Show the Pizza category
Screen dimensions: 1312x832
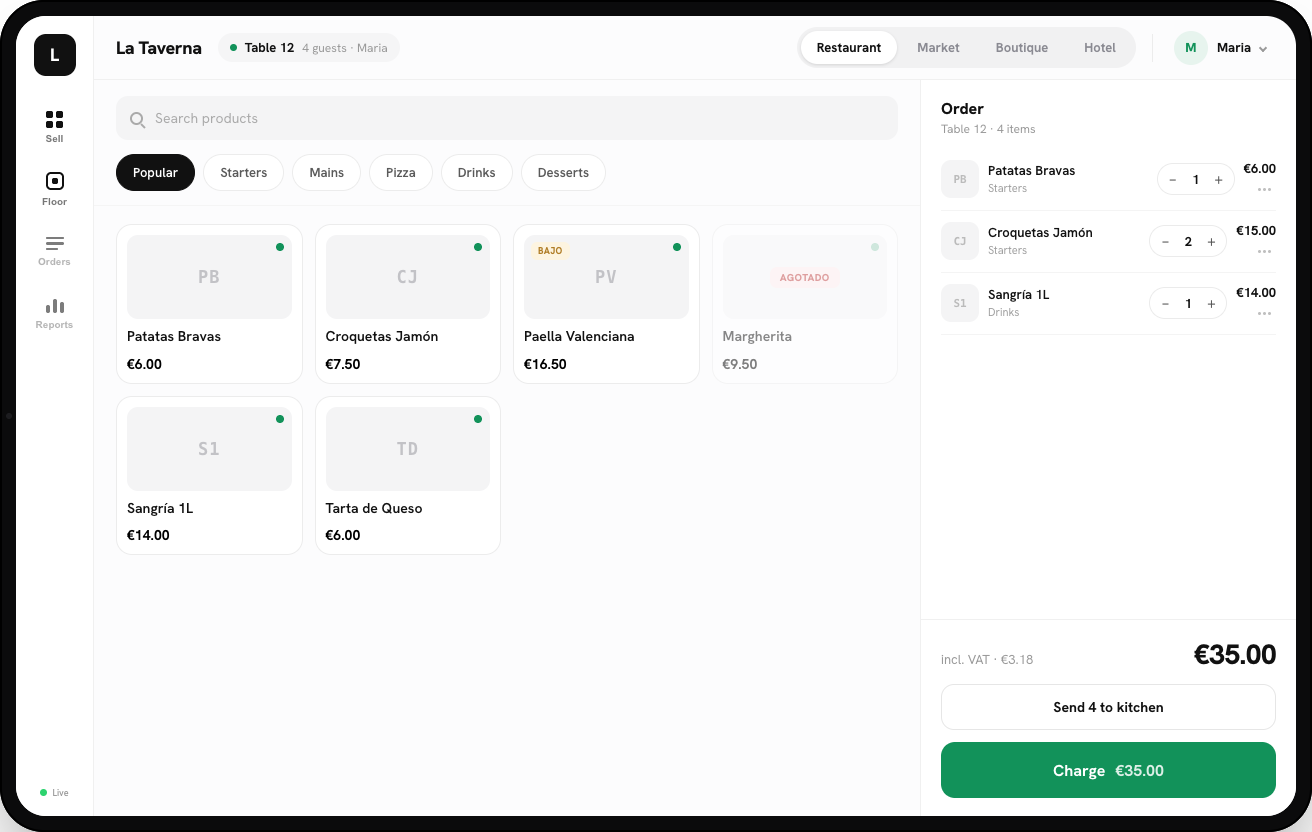(x=401, y=173)
